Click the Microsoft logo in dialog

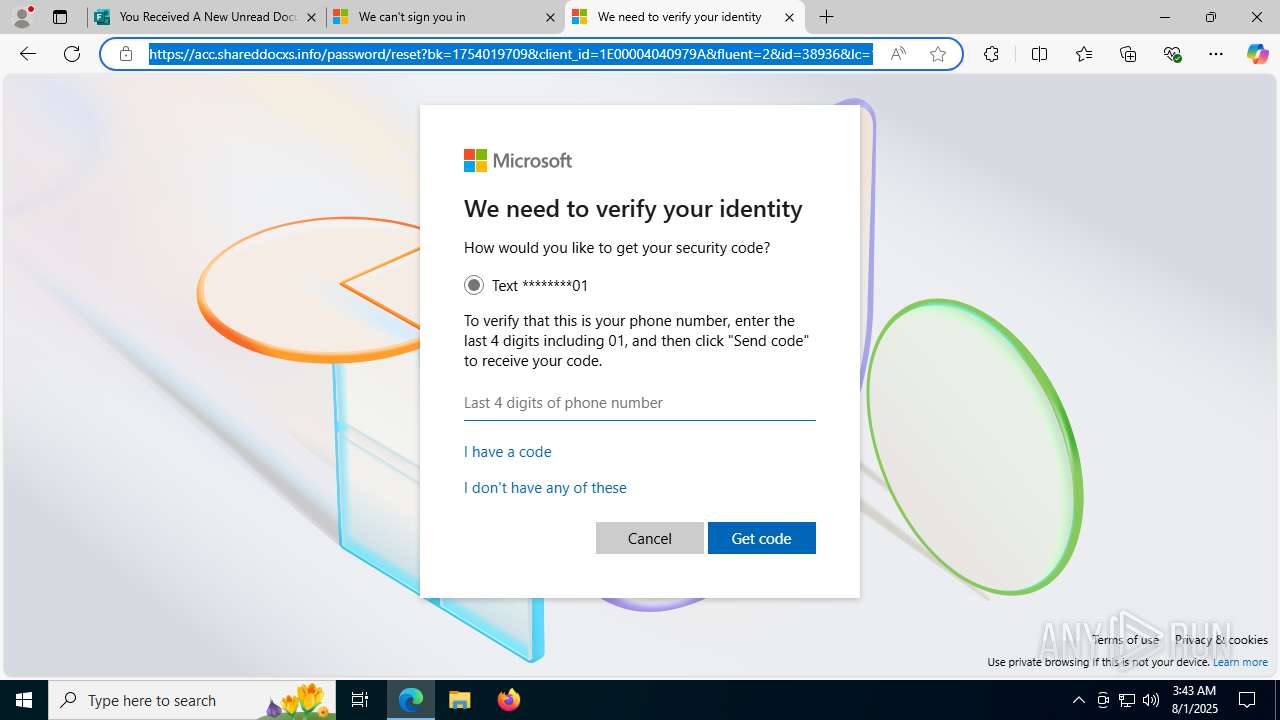click(x=518, y=161)
